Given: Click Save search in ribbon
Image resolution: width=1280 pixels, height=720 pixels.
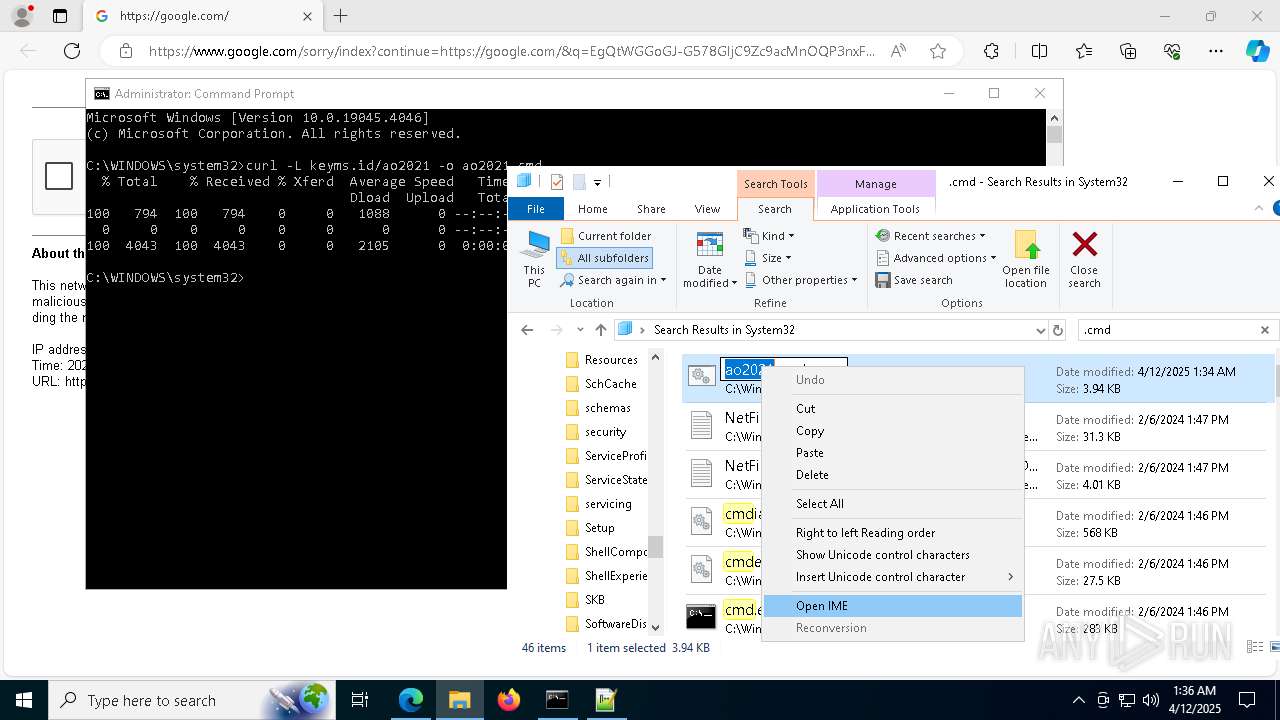Looking at the screenshot, I should click(914, 280).
